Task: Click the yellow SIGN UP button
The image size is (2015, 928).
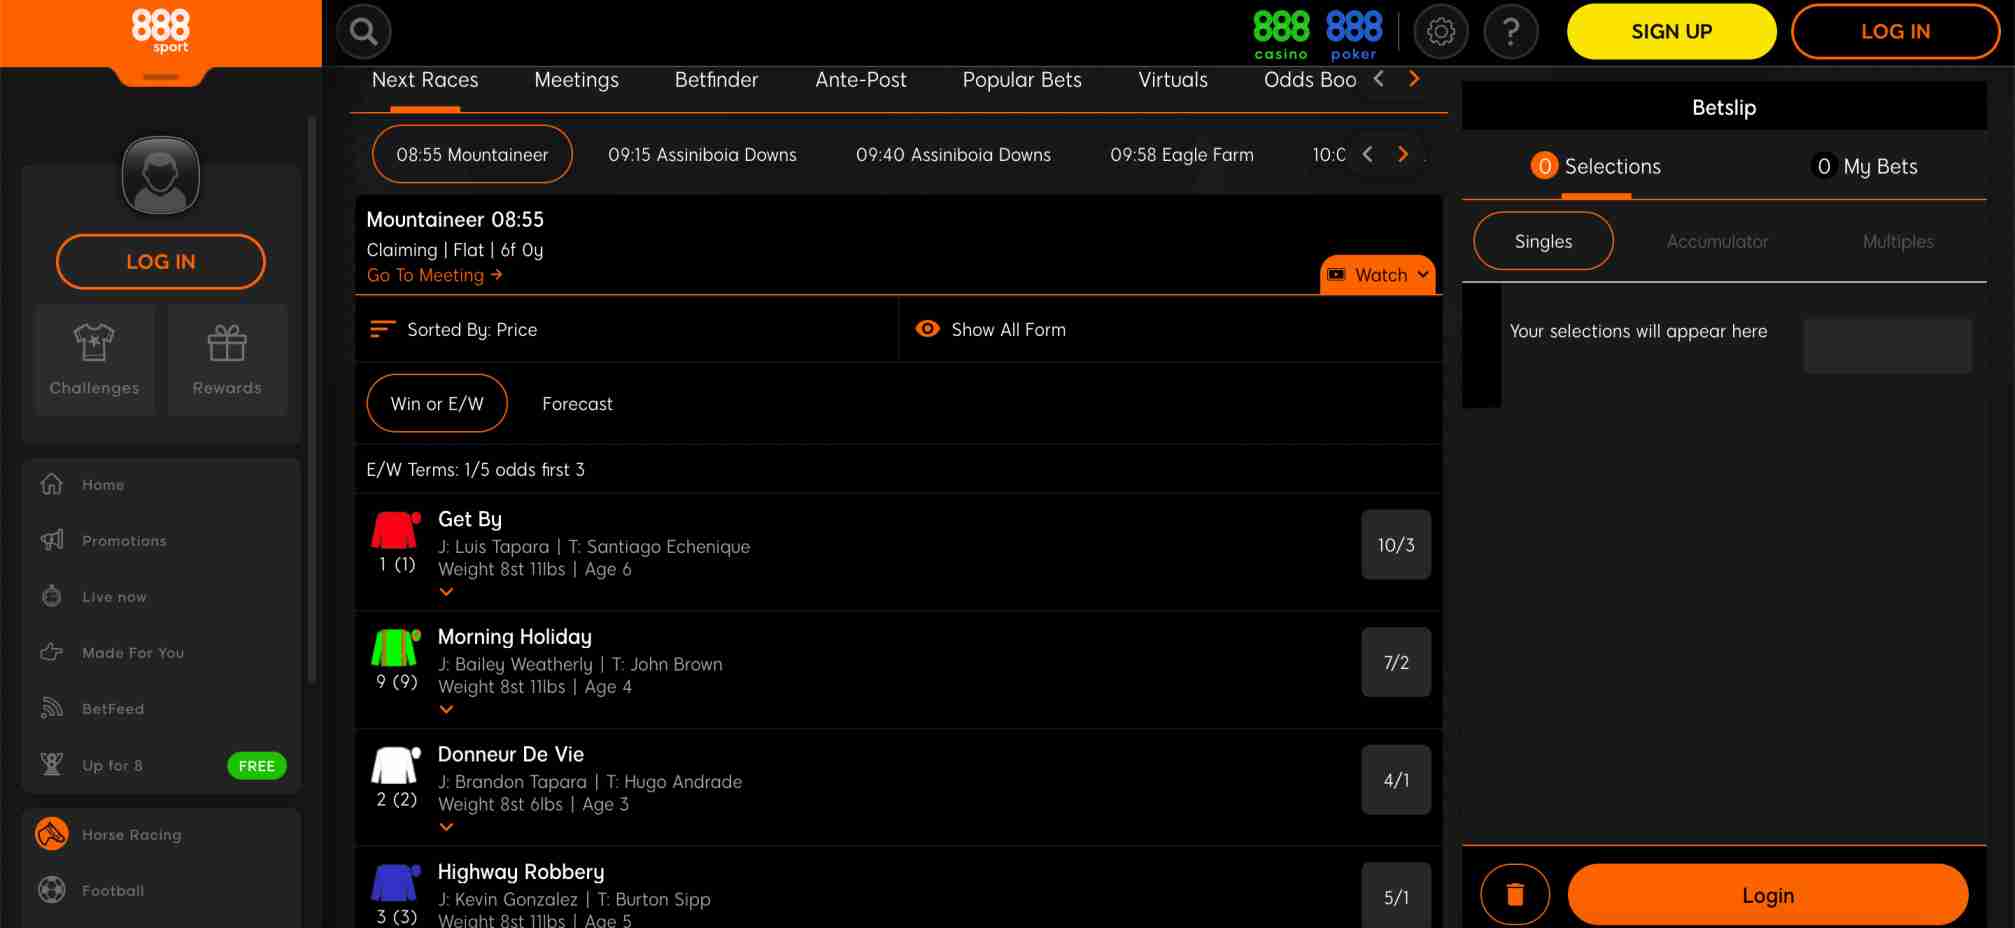Action: tap(1671, 31)
